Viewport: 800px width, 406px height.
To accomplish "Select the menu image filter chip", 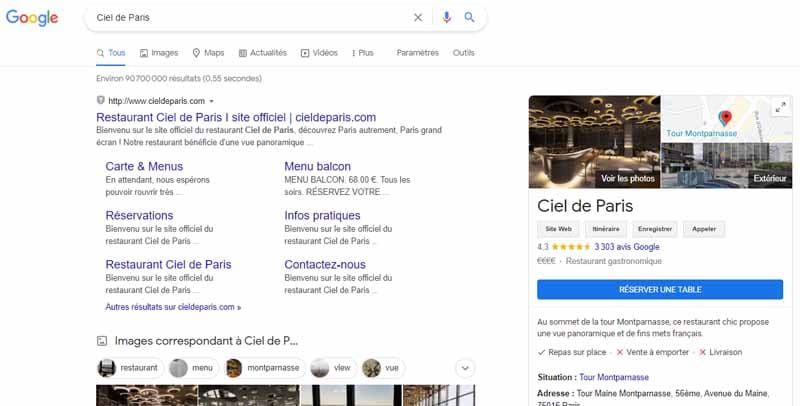I will pos(193,368).
